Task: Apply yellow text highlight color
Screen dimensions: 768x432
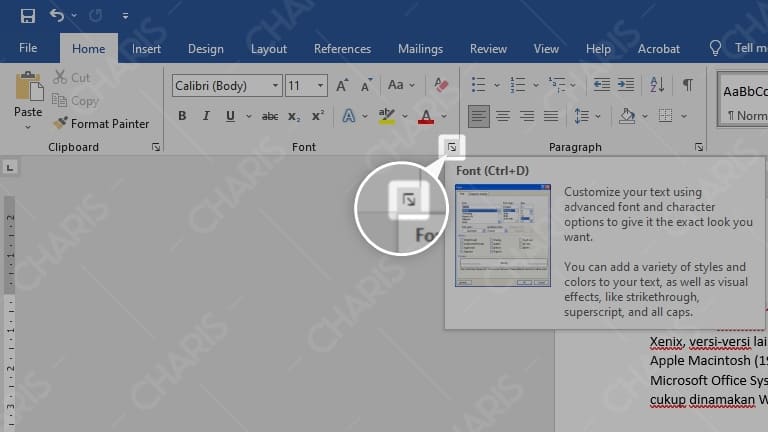Action: click(386, 116)
